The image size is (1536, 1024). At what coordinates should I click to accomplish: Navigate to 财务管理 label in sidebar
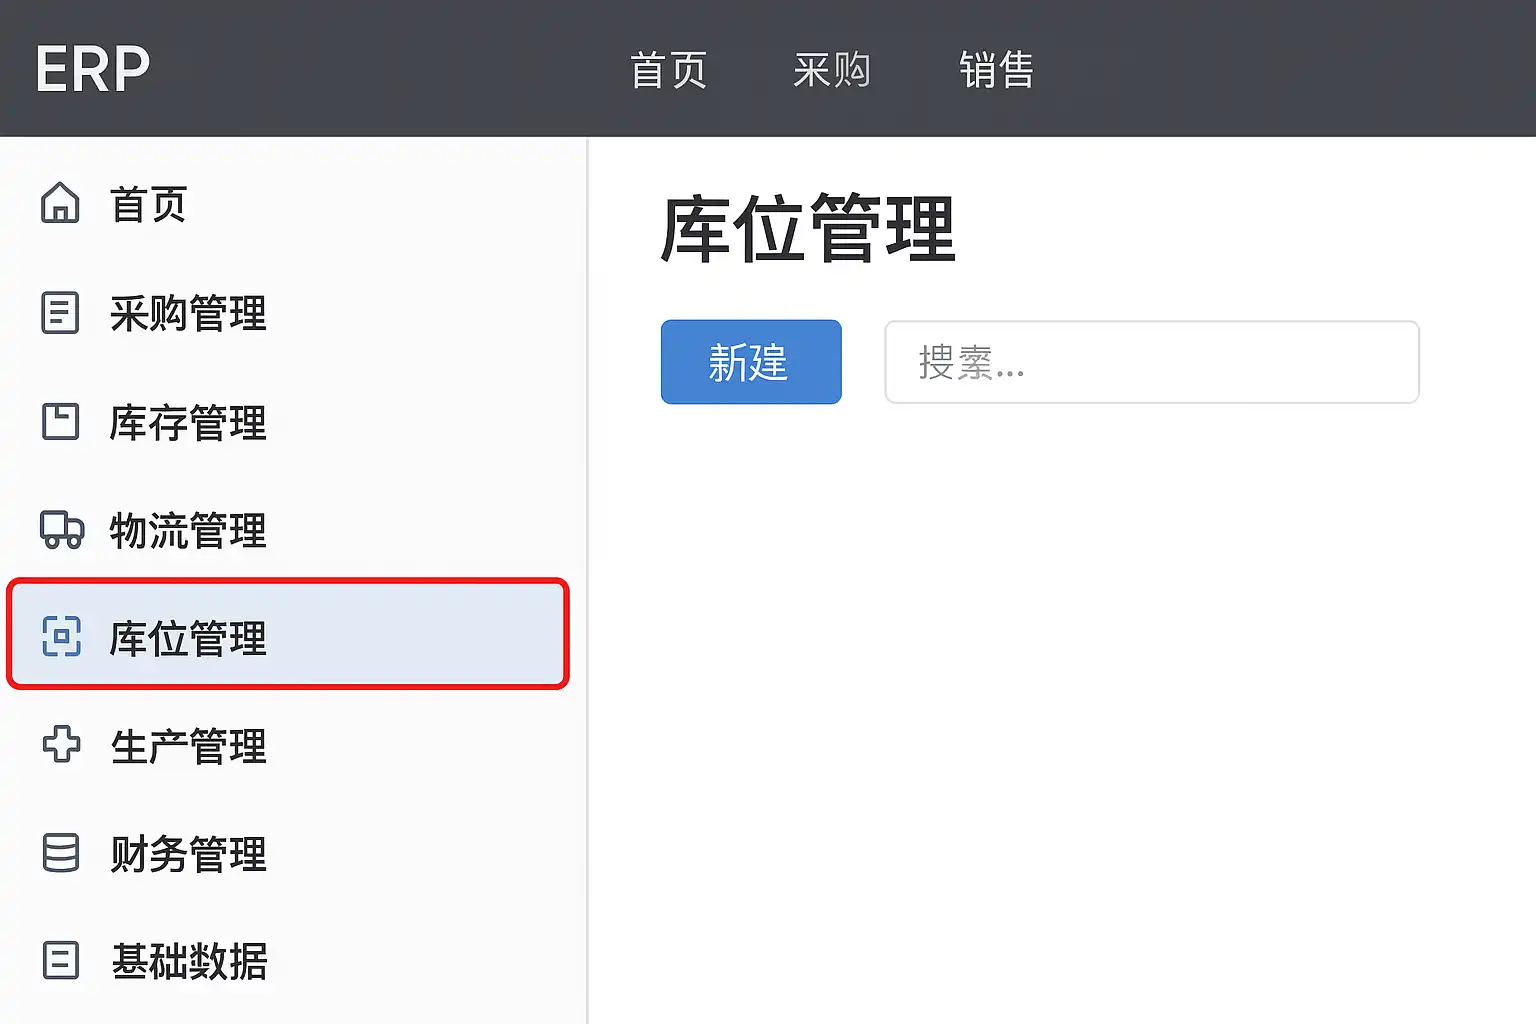tap(188, 854)
